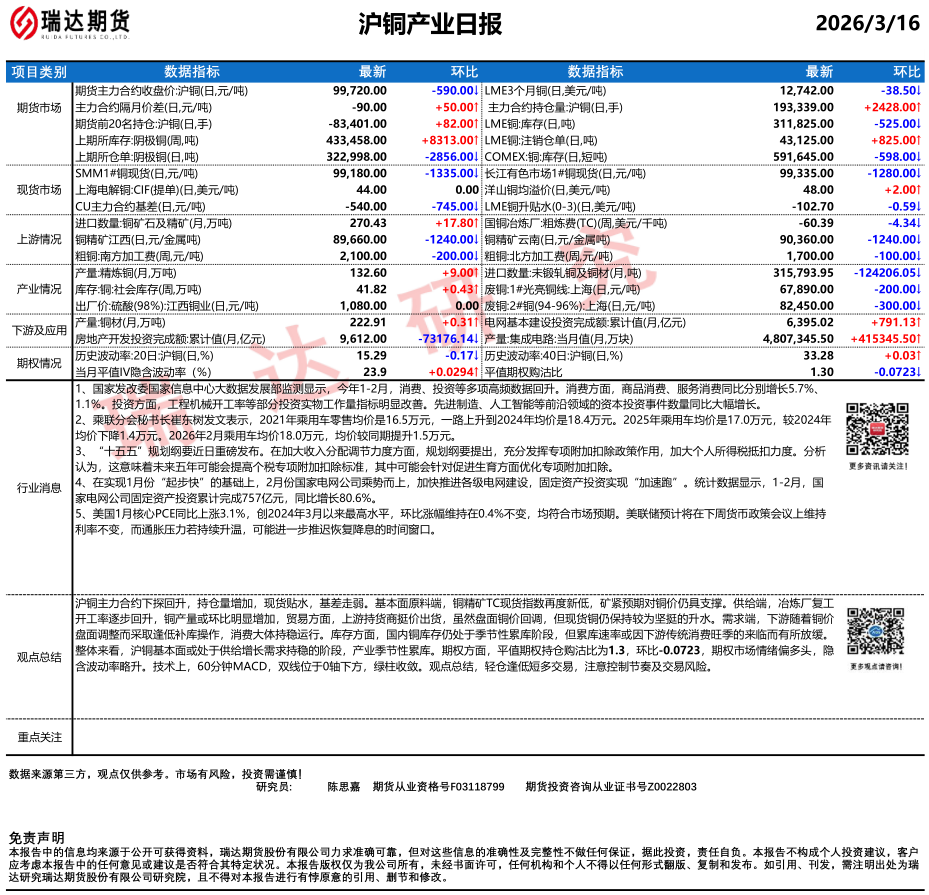Image resolution: width=929 pixels, height=895 pixels.
Task: Select the LME3个月铜 price value 12,742.00
Action: [x=806, y=90]
